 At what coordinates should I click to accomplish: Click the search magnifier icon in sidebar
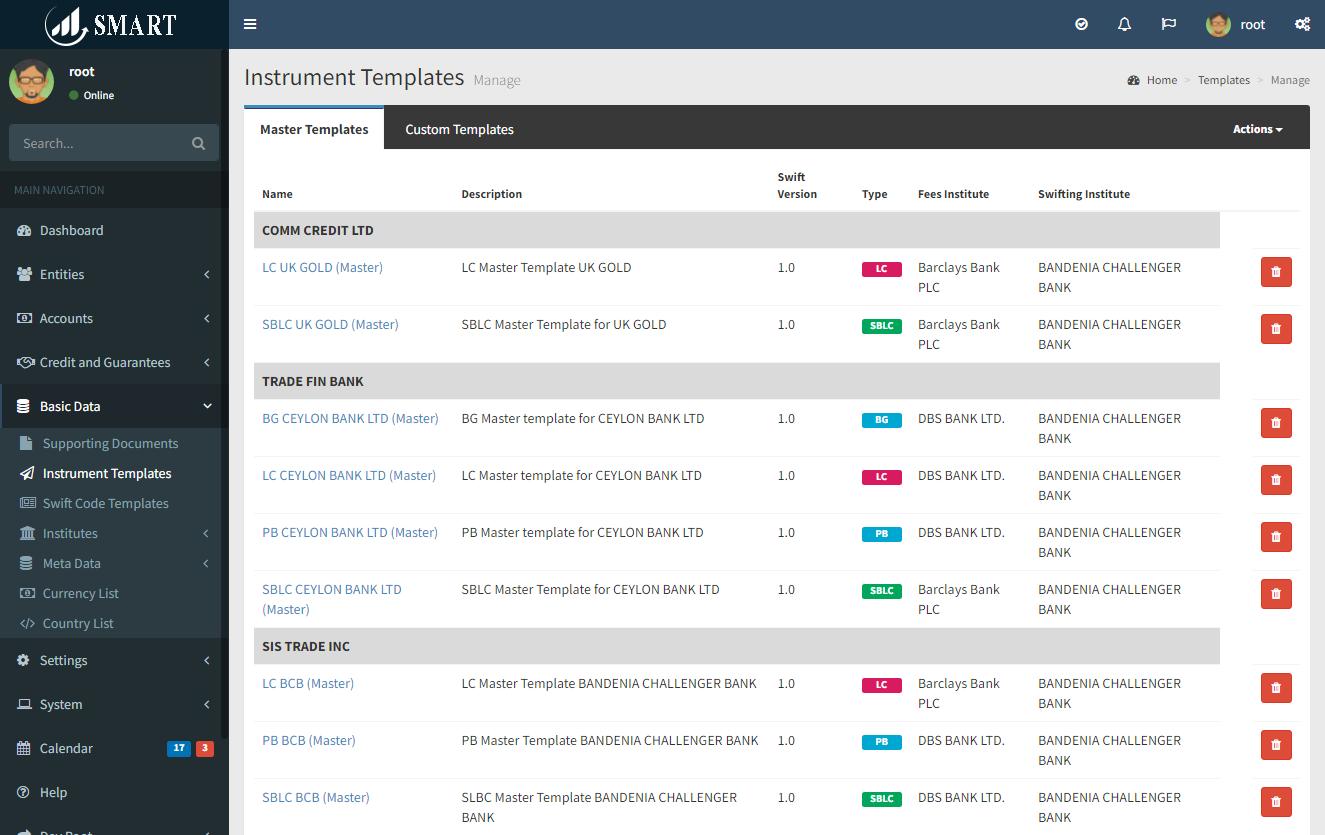click(198, 144)
